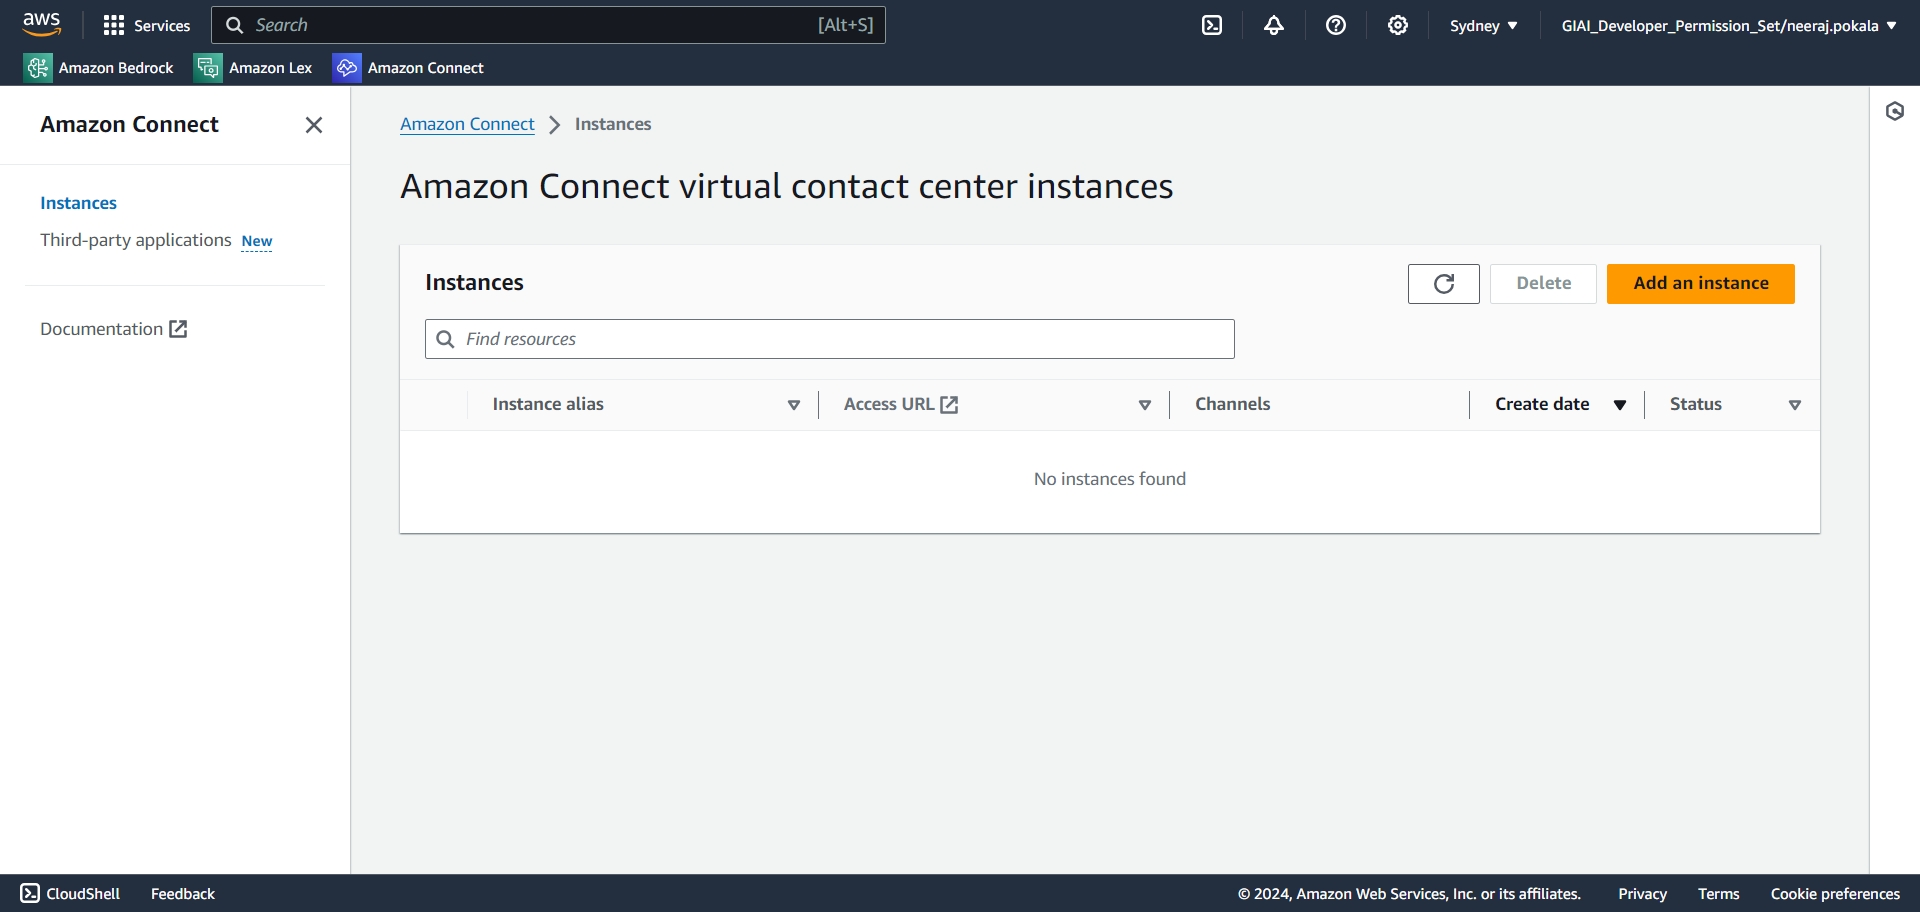This screenshot has width=1920, height=912.
Task: Click the Channels column header
Action: 1232,404
